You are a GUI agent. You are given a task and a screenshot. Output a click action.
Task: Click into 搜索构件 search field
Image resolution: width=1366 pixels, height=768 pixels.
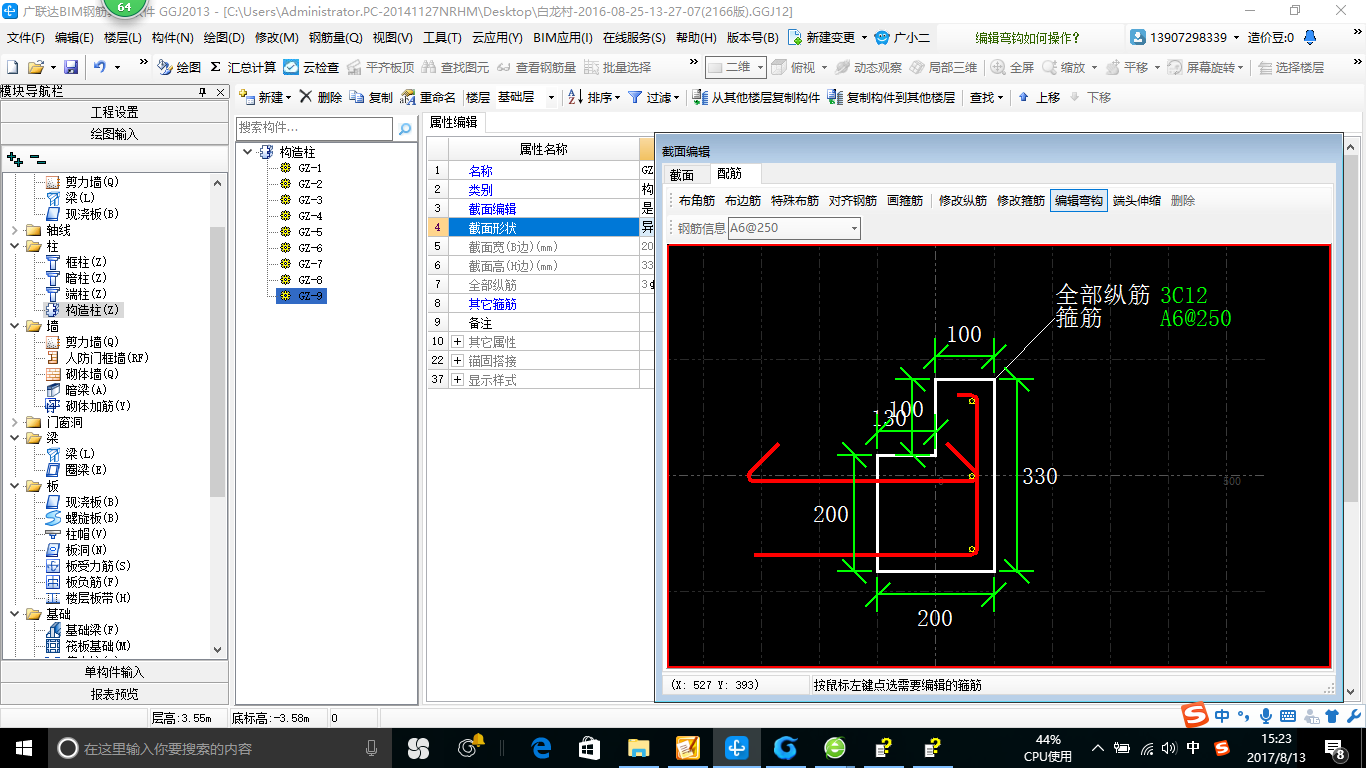point(315,128)
